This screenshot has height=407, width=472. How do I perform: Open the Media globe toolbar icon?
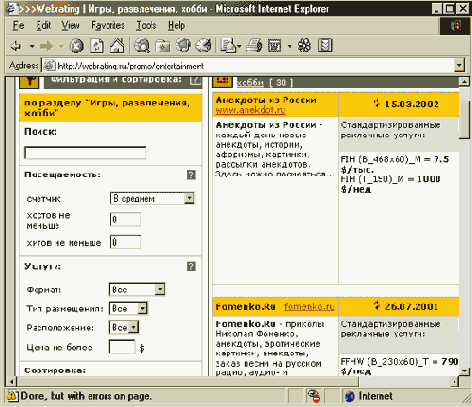click(183, 45)
